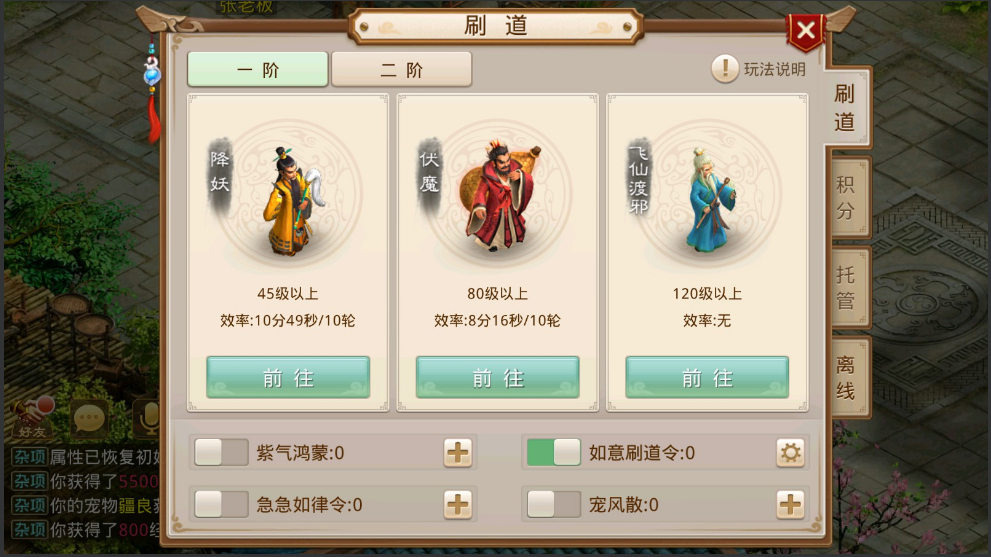The width and height of the screenshot is (991, 557).
Task: Click the 玩法说明 exclamation icon
Action: tap(725, 68)
